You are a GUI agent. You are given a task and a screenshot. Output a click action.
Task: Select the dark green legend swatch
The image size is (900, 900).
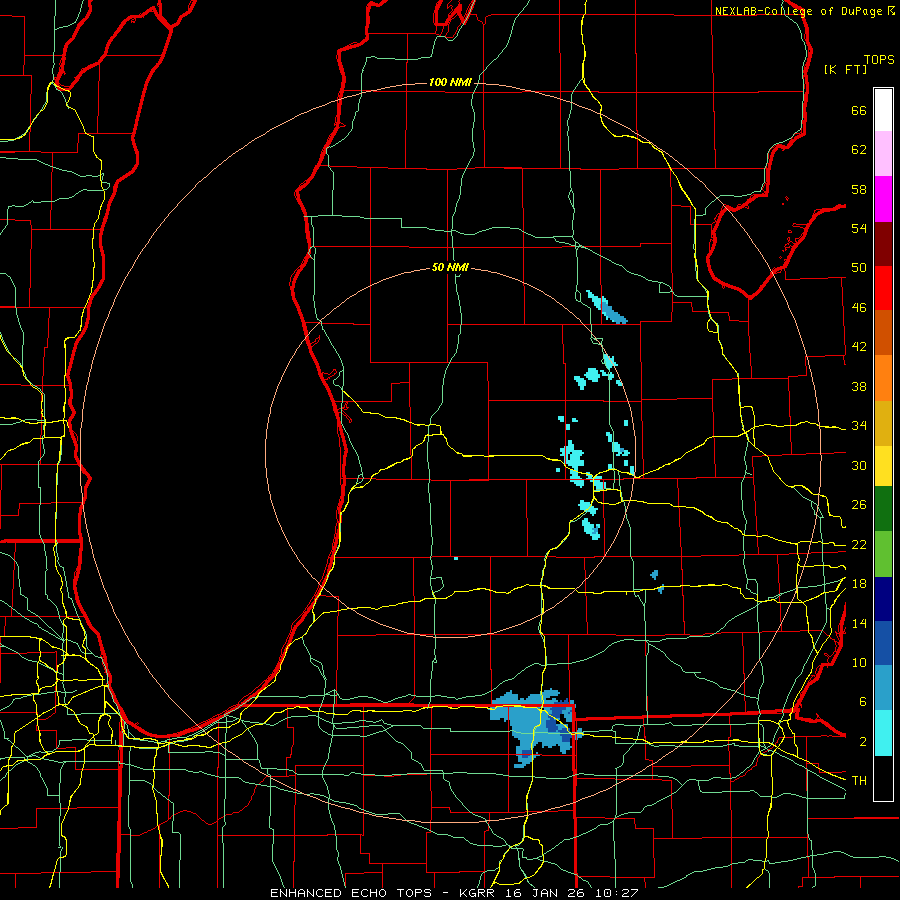coord(883,509)
